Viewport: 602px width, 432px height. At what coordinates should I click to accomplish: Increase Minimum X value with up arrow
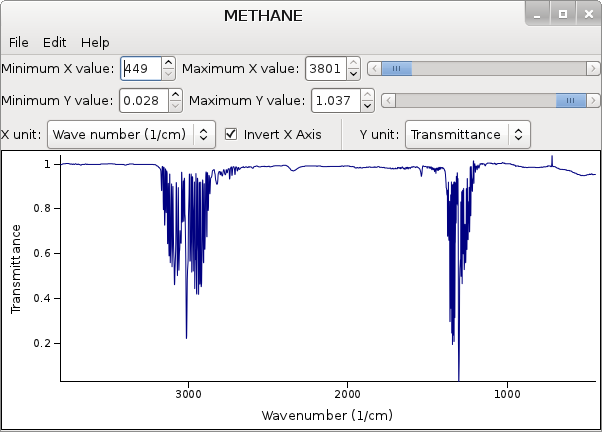coord(168,63)
